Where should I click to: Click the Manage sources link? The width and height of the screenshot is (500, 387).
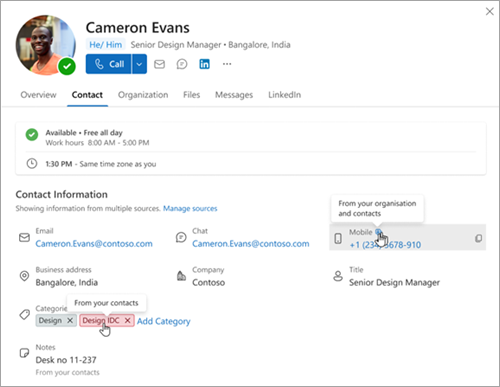pyautogui.click(x=190, y=209)
